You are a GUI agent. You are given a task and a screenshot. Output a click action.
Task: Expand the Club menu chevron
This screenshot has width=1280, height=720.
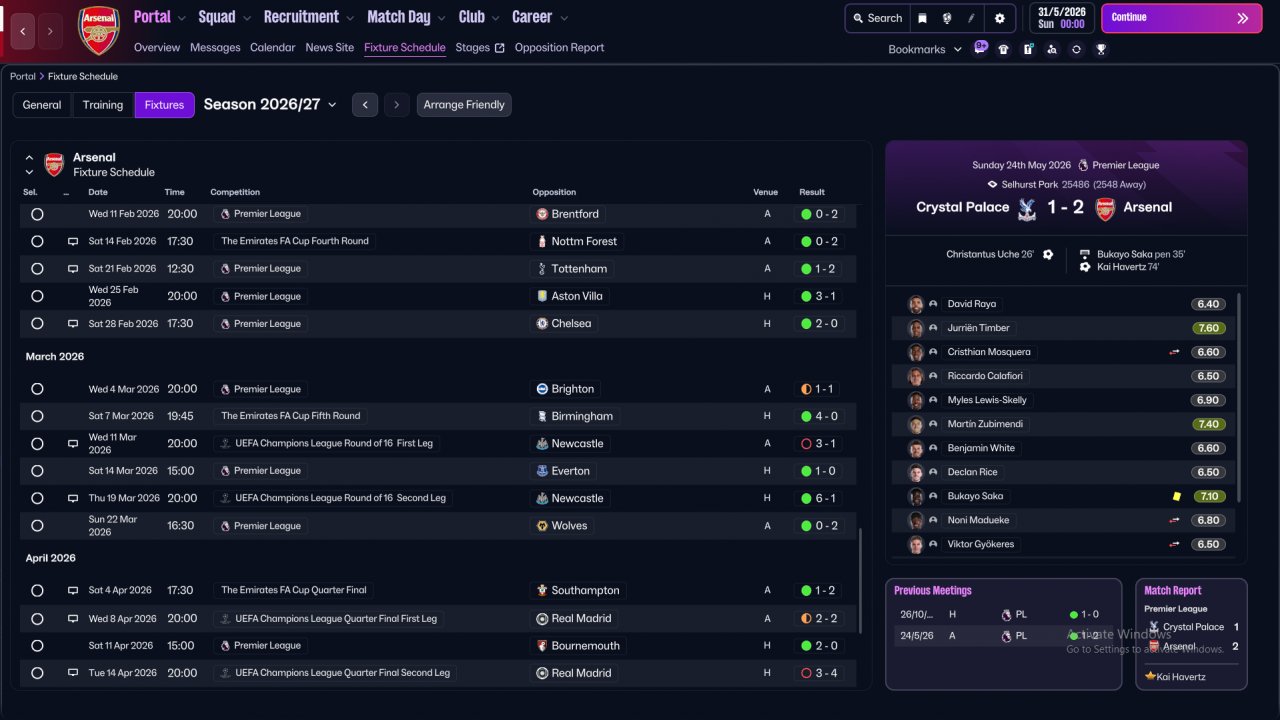[494, 18]
